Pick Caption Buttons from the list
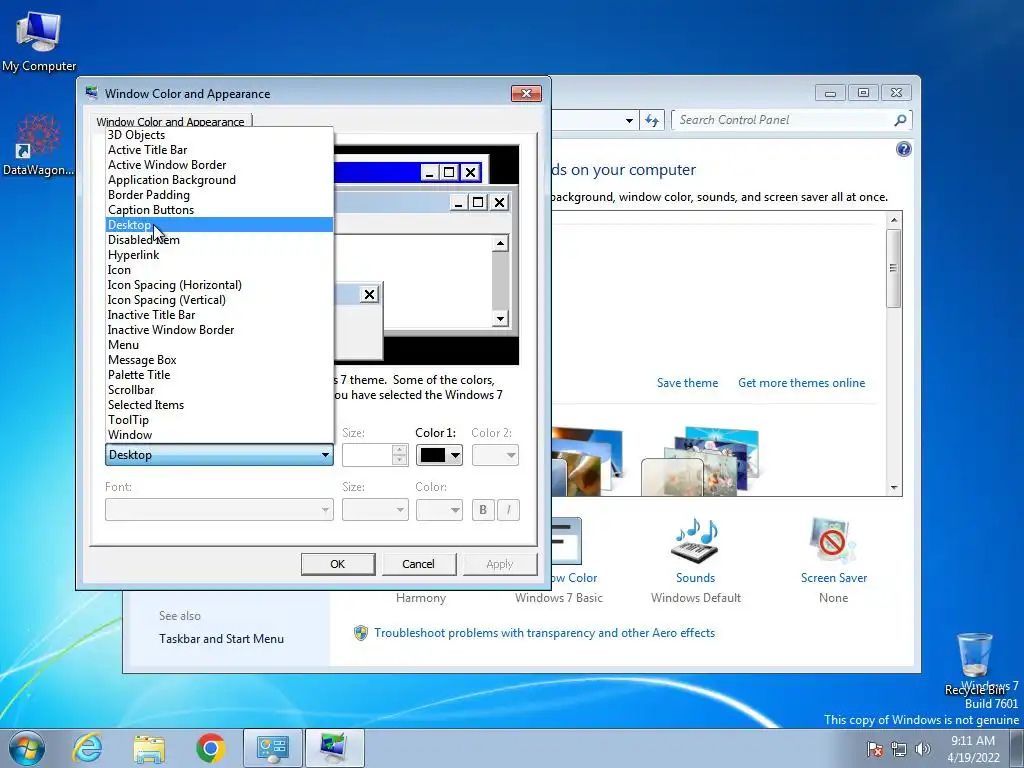Viewport: 1024px width, 768px height. click(x=219, y=210)
